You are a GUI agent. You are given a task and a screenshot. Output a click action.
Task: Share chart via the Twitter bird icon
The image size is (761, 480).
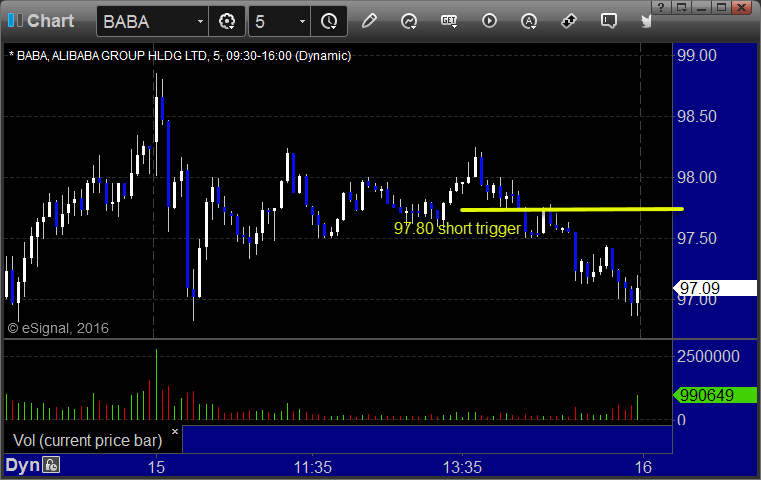(x=646, y=21)
